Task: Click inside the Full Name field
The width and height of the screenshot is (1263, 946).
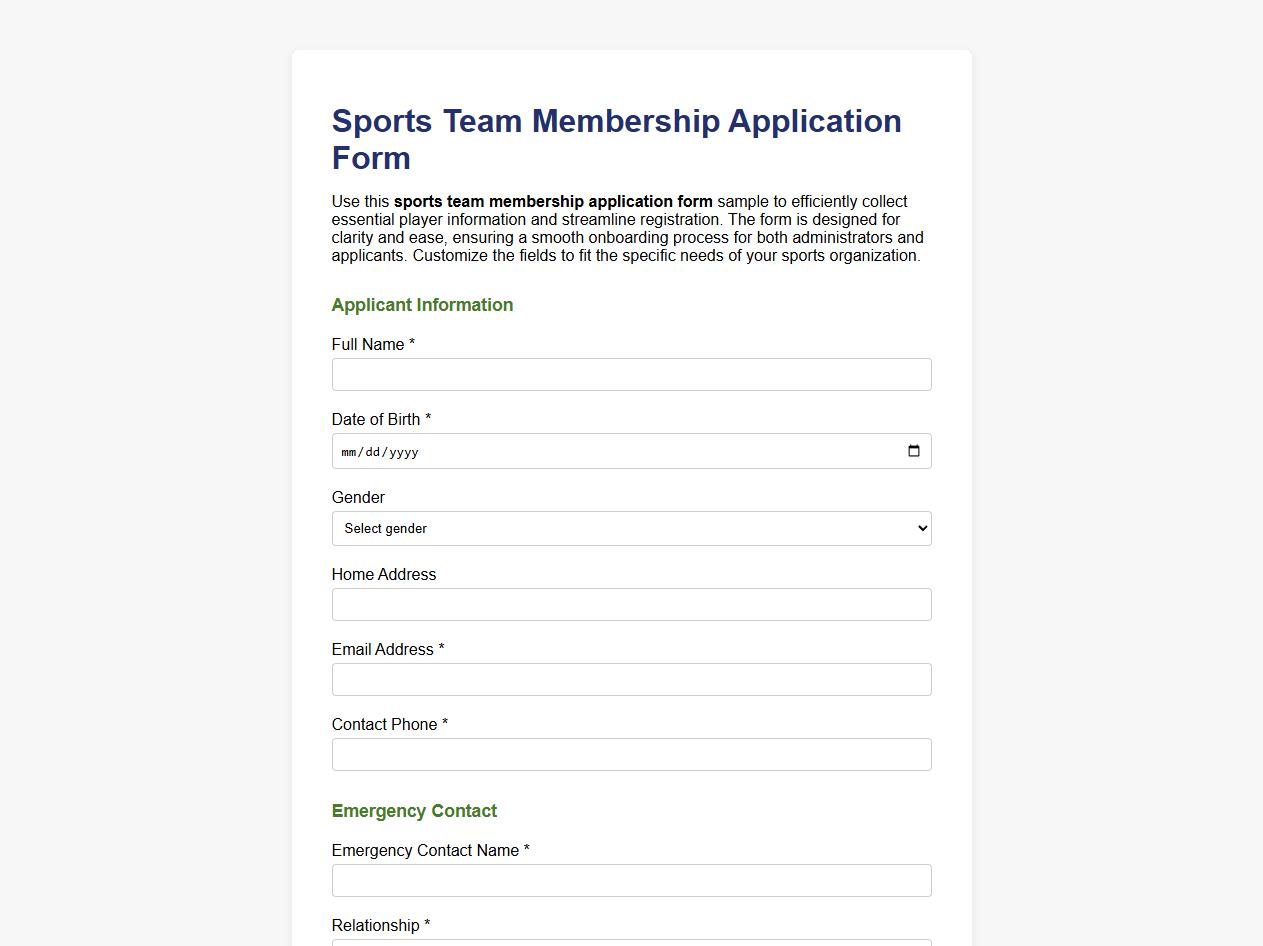Action: coord(631,374)
